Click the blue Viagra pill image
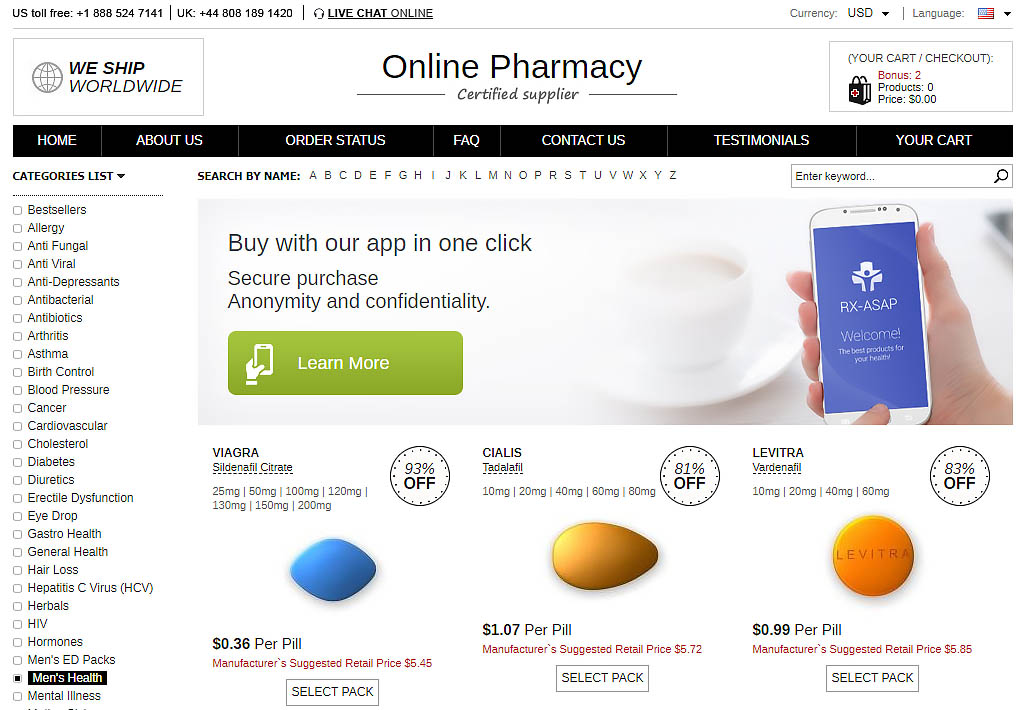1024x710 pixels. point(333,569)
